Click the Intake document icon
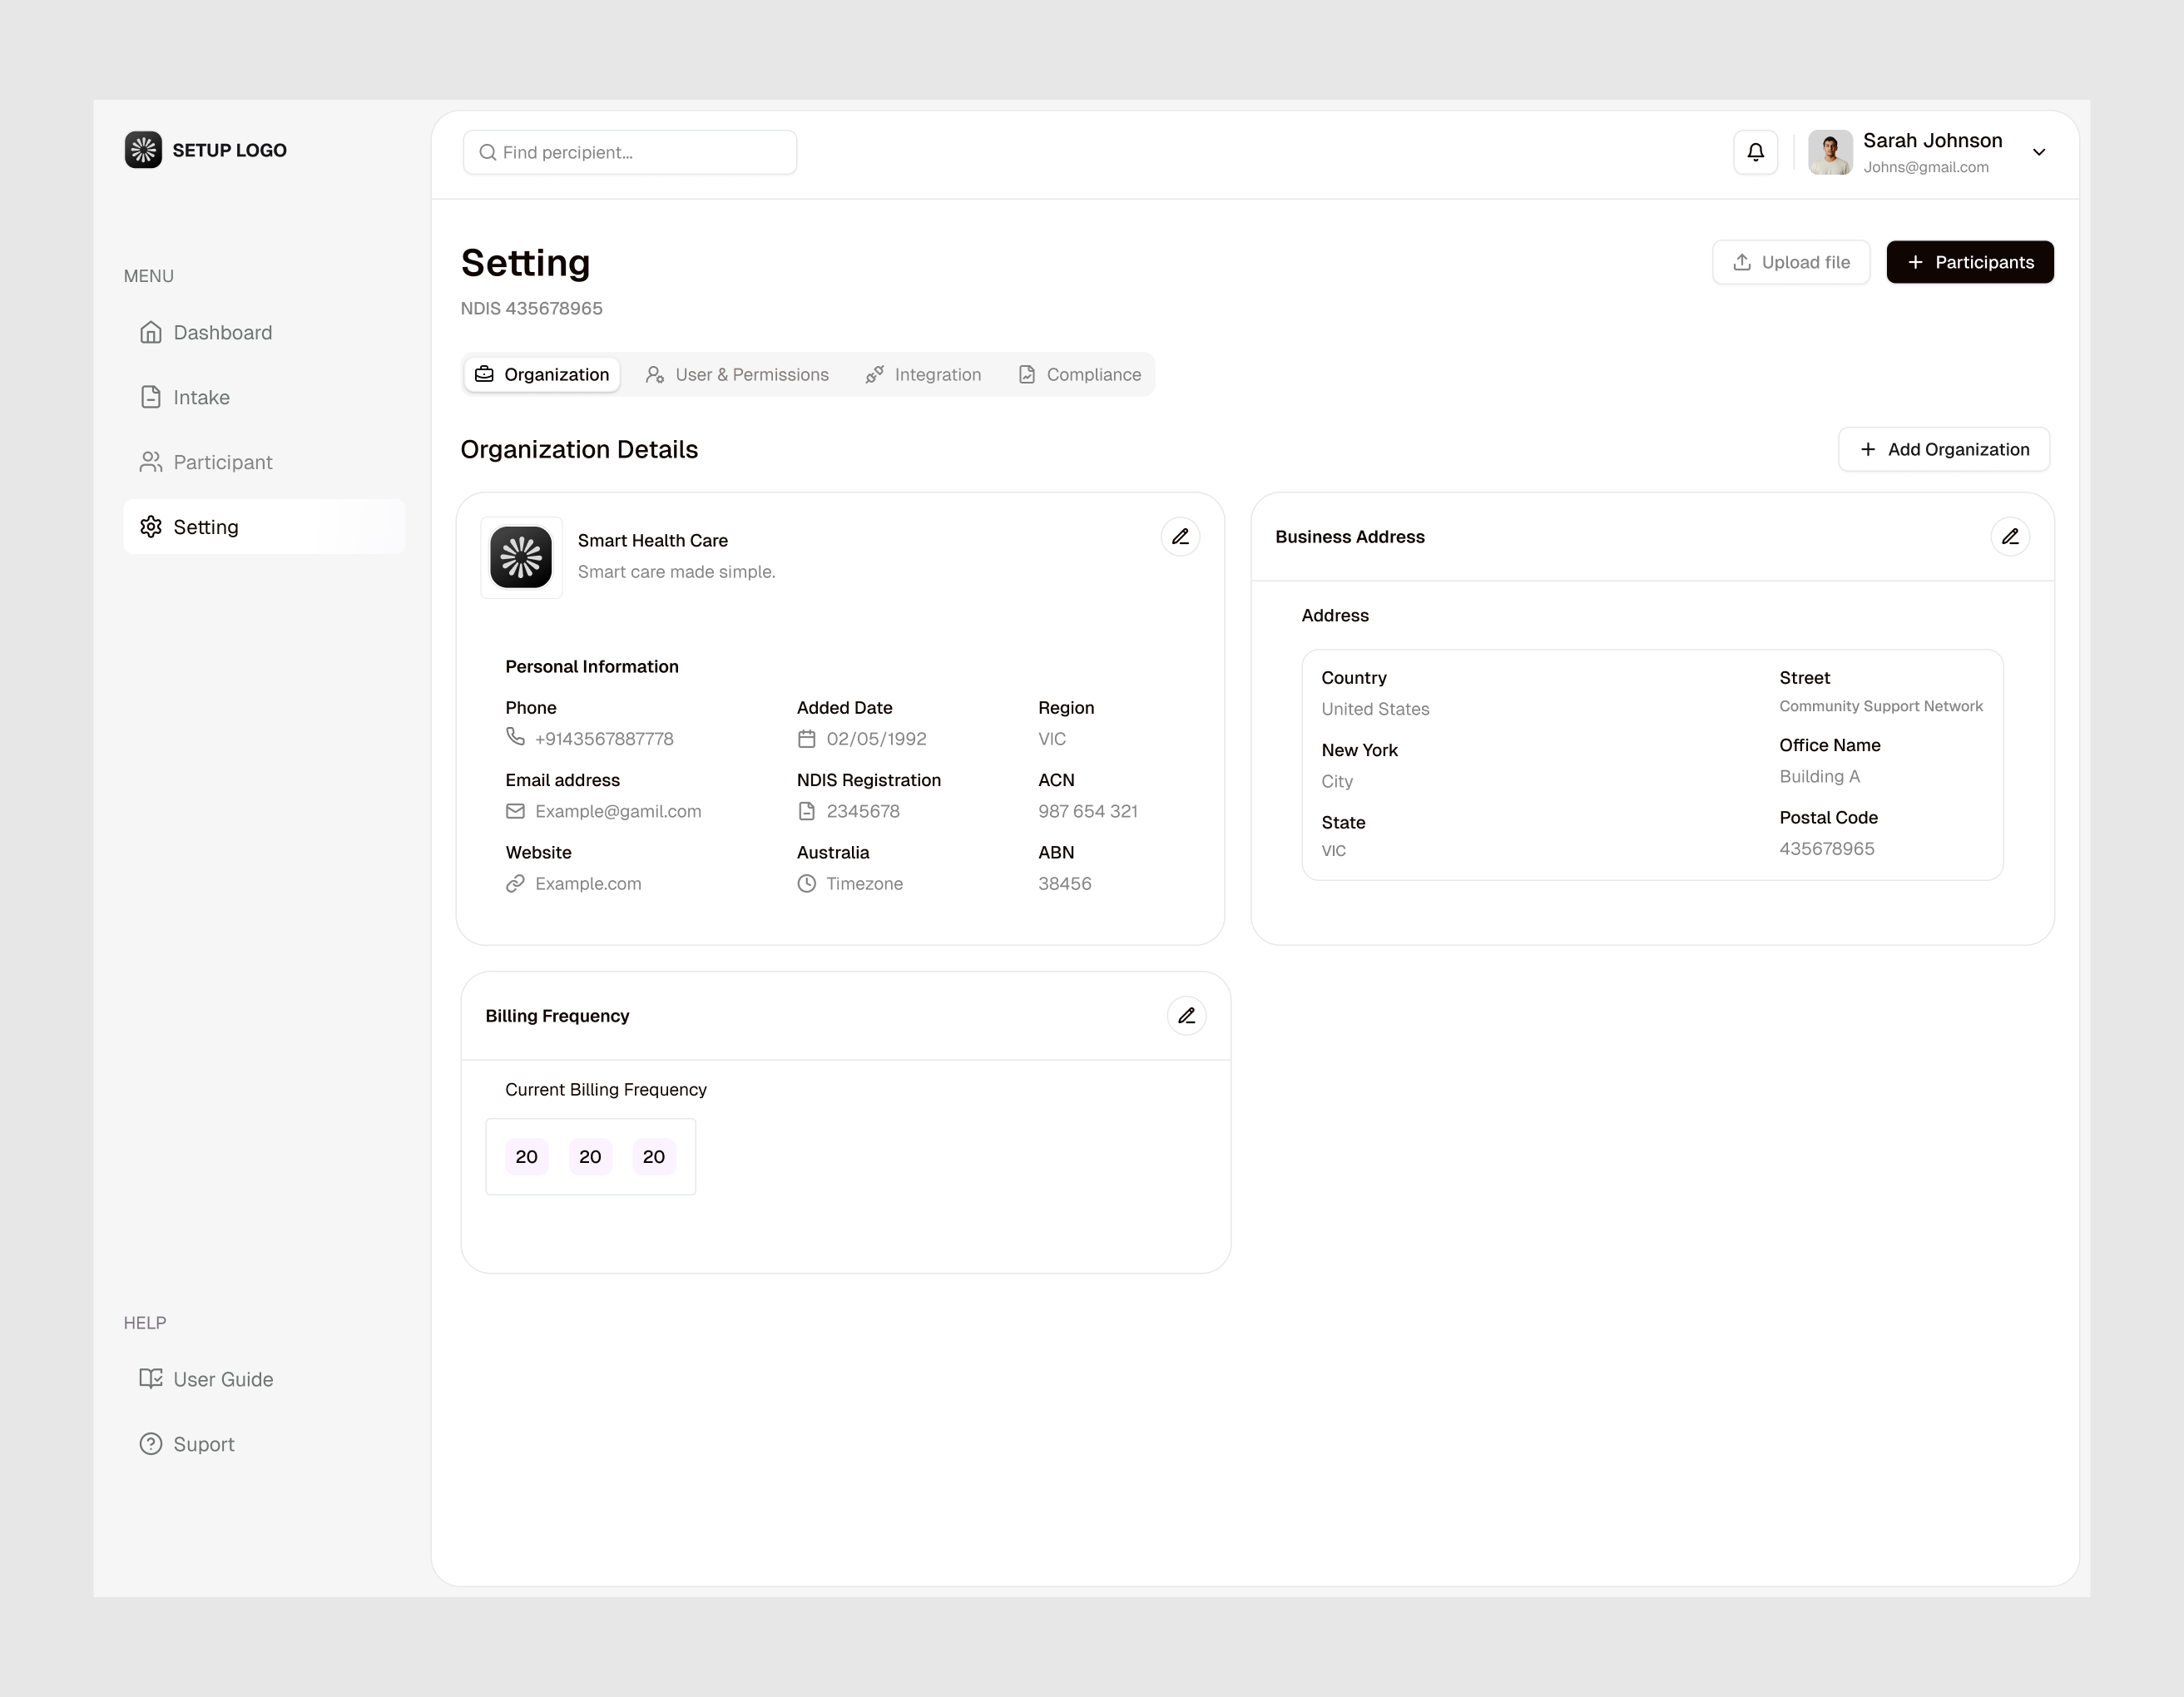 151,396
